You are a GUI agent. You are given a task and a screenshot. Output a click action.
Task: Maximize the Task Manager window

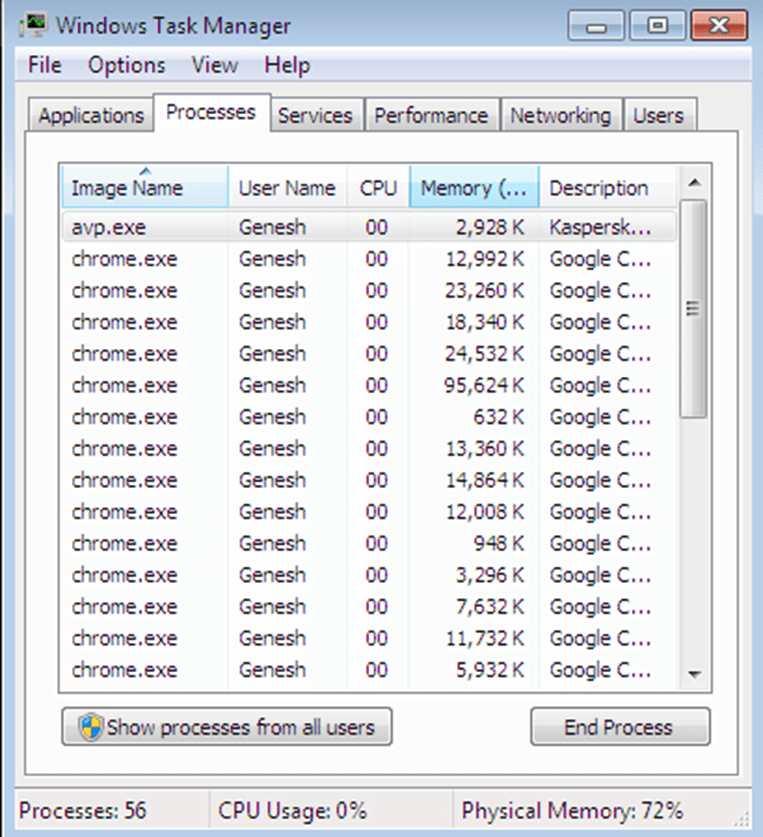click(657, 25)
